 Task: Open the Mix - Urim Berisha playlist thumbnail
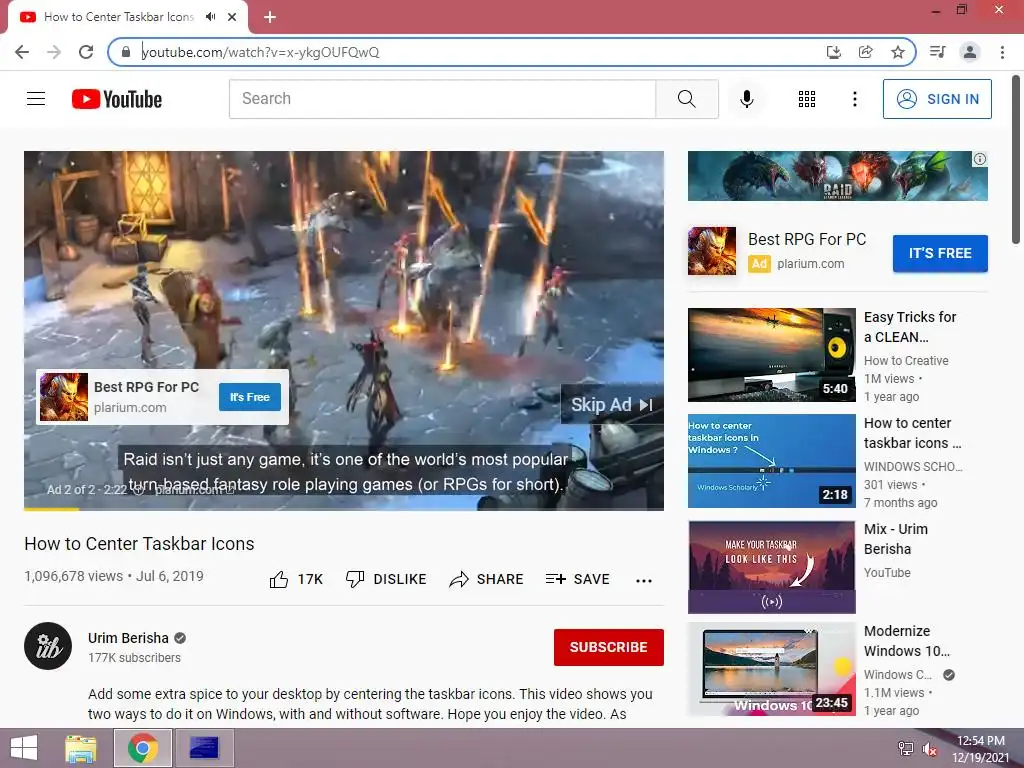click(771, 567)
